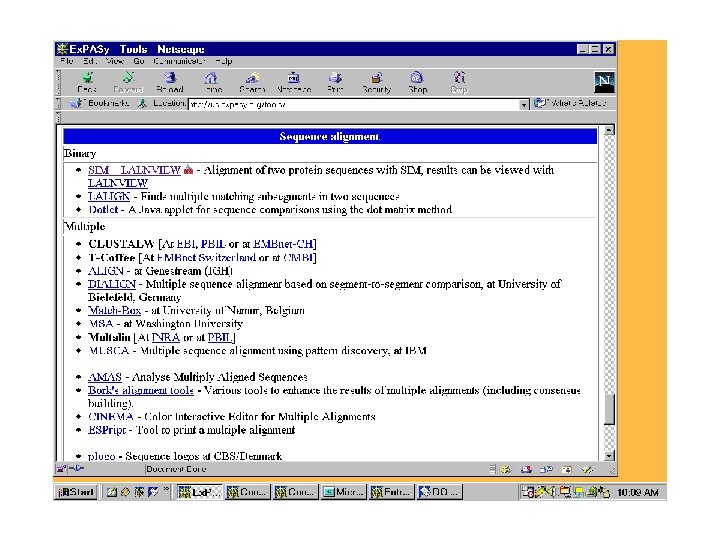This screenshot has width=720, height=540.
Task: Open the Match-Box link
Action: (114, 311)
